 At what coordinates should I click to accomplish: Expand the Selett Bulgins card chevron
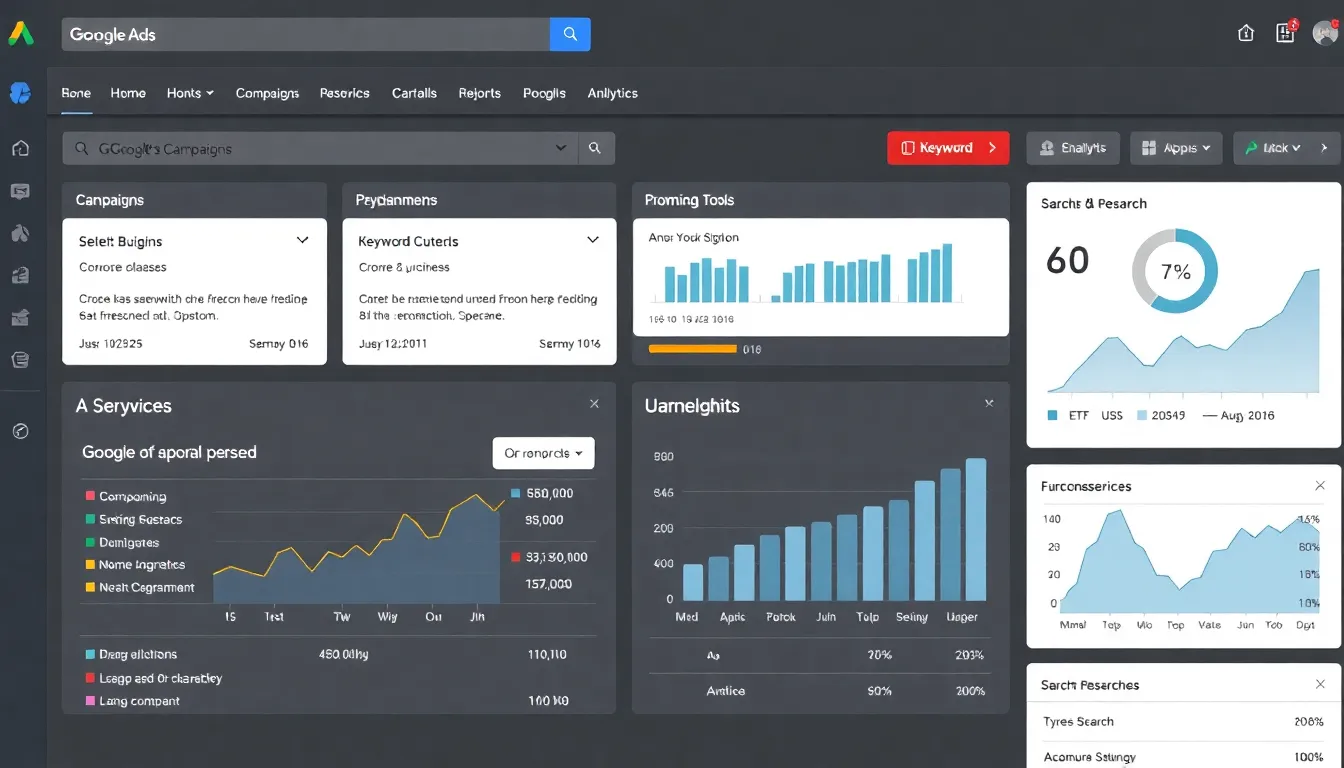(x=302, y=240)
